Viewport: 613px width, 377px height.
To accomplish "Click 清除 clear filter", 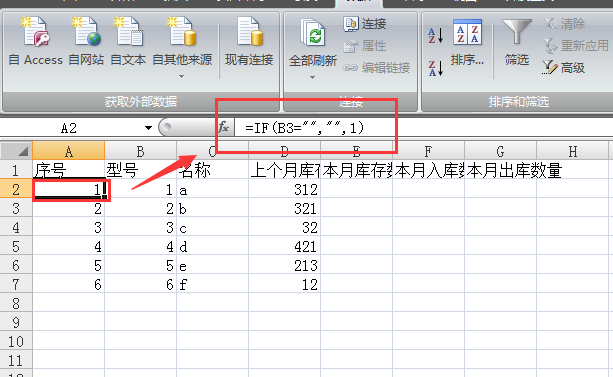I will click(564, 24).
